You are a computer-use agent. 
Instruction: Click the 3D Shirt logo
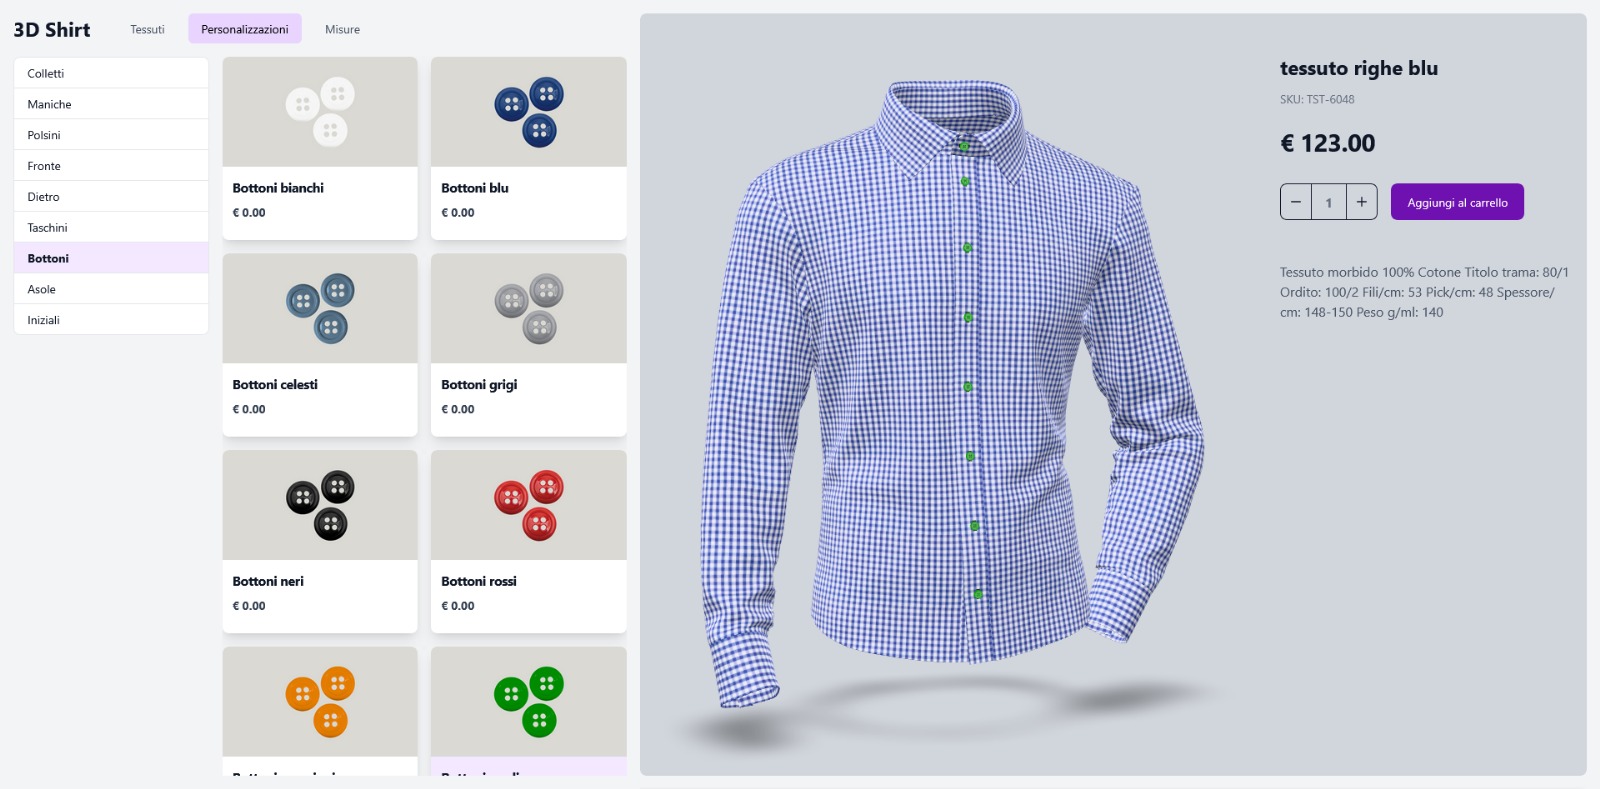(52, 30)
